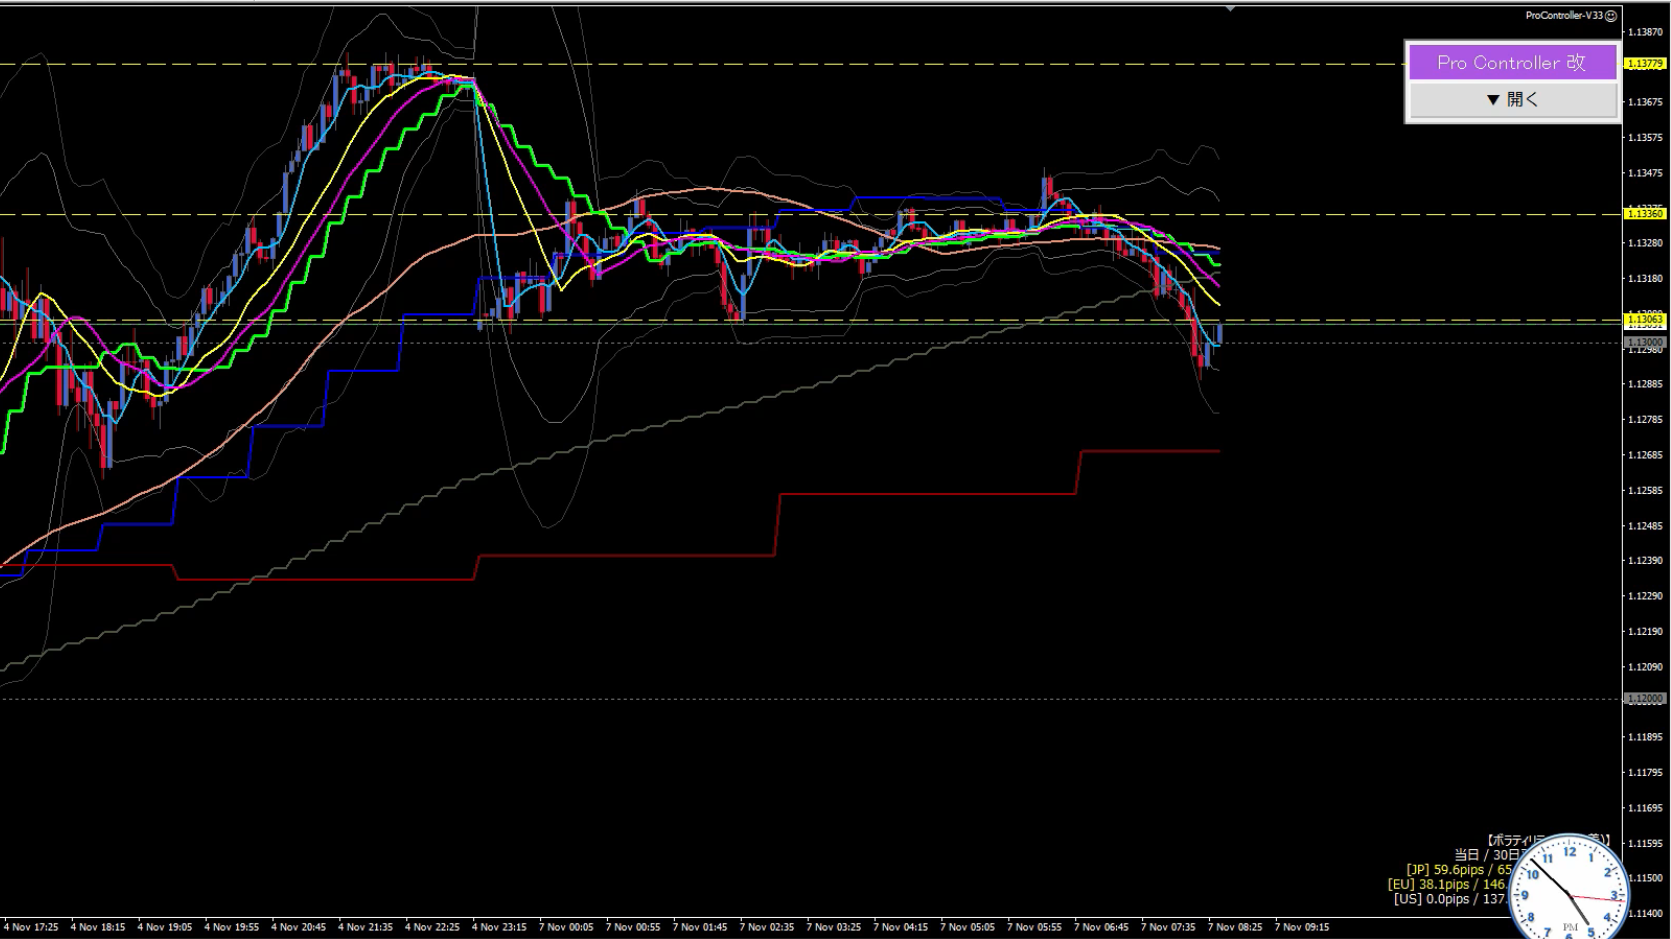Click the 1.12685 price scale value
The width and height of the screenshot is (1671, 939).
tap(1645, 455)
